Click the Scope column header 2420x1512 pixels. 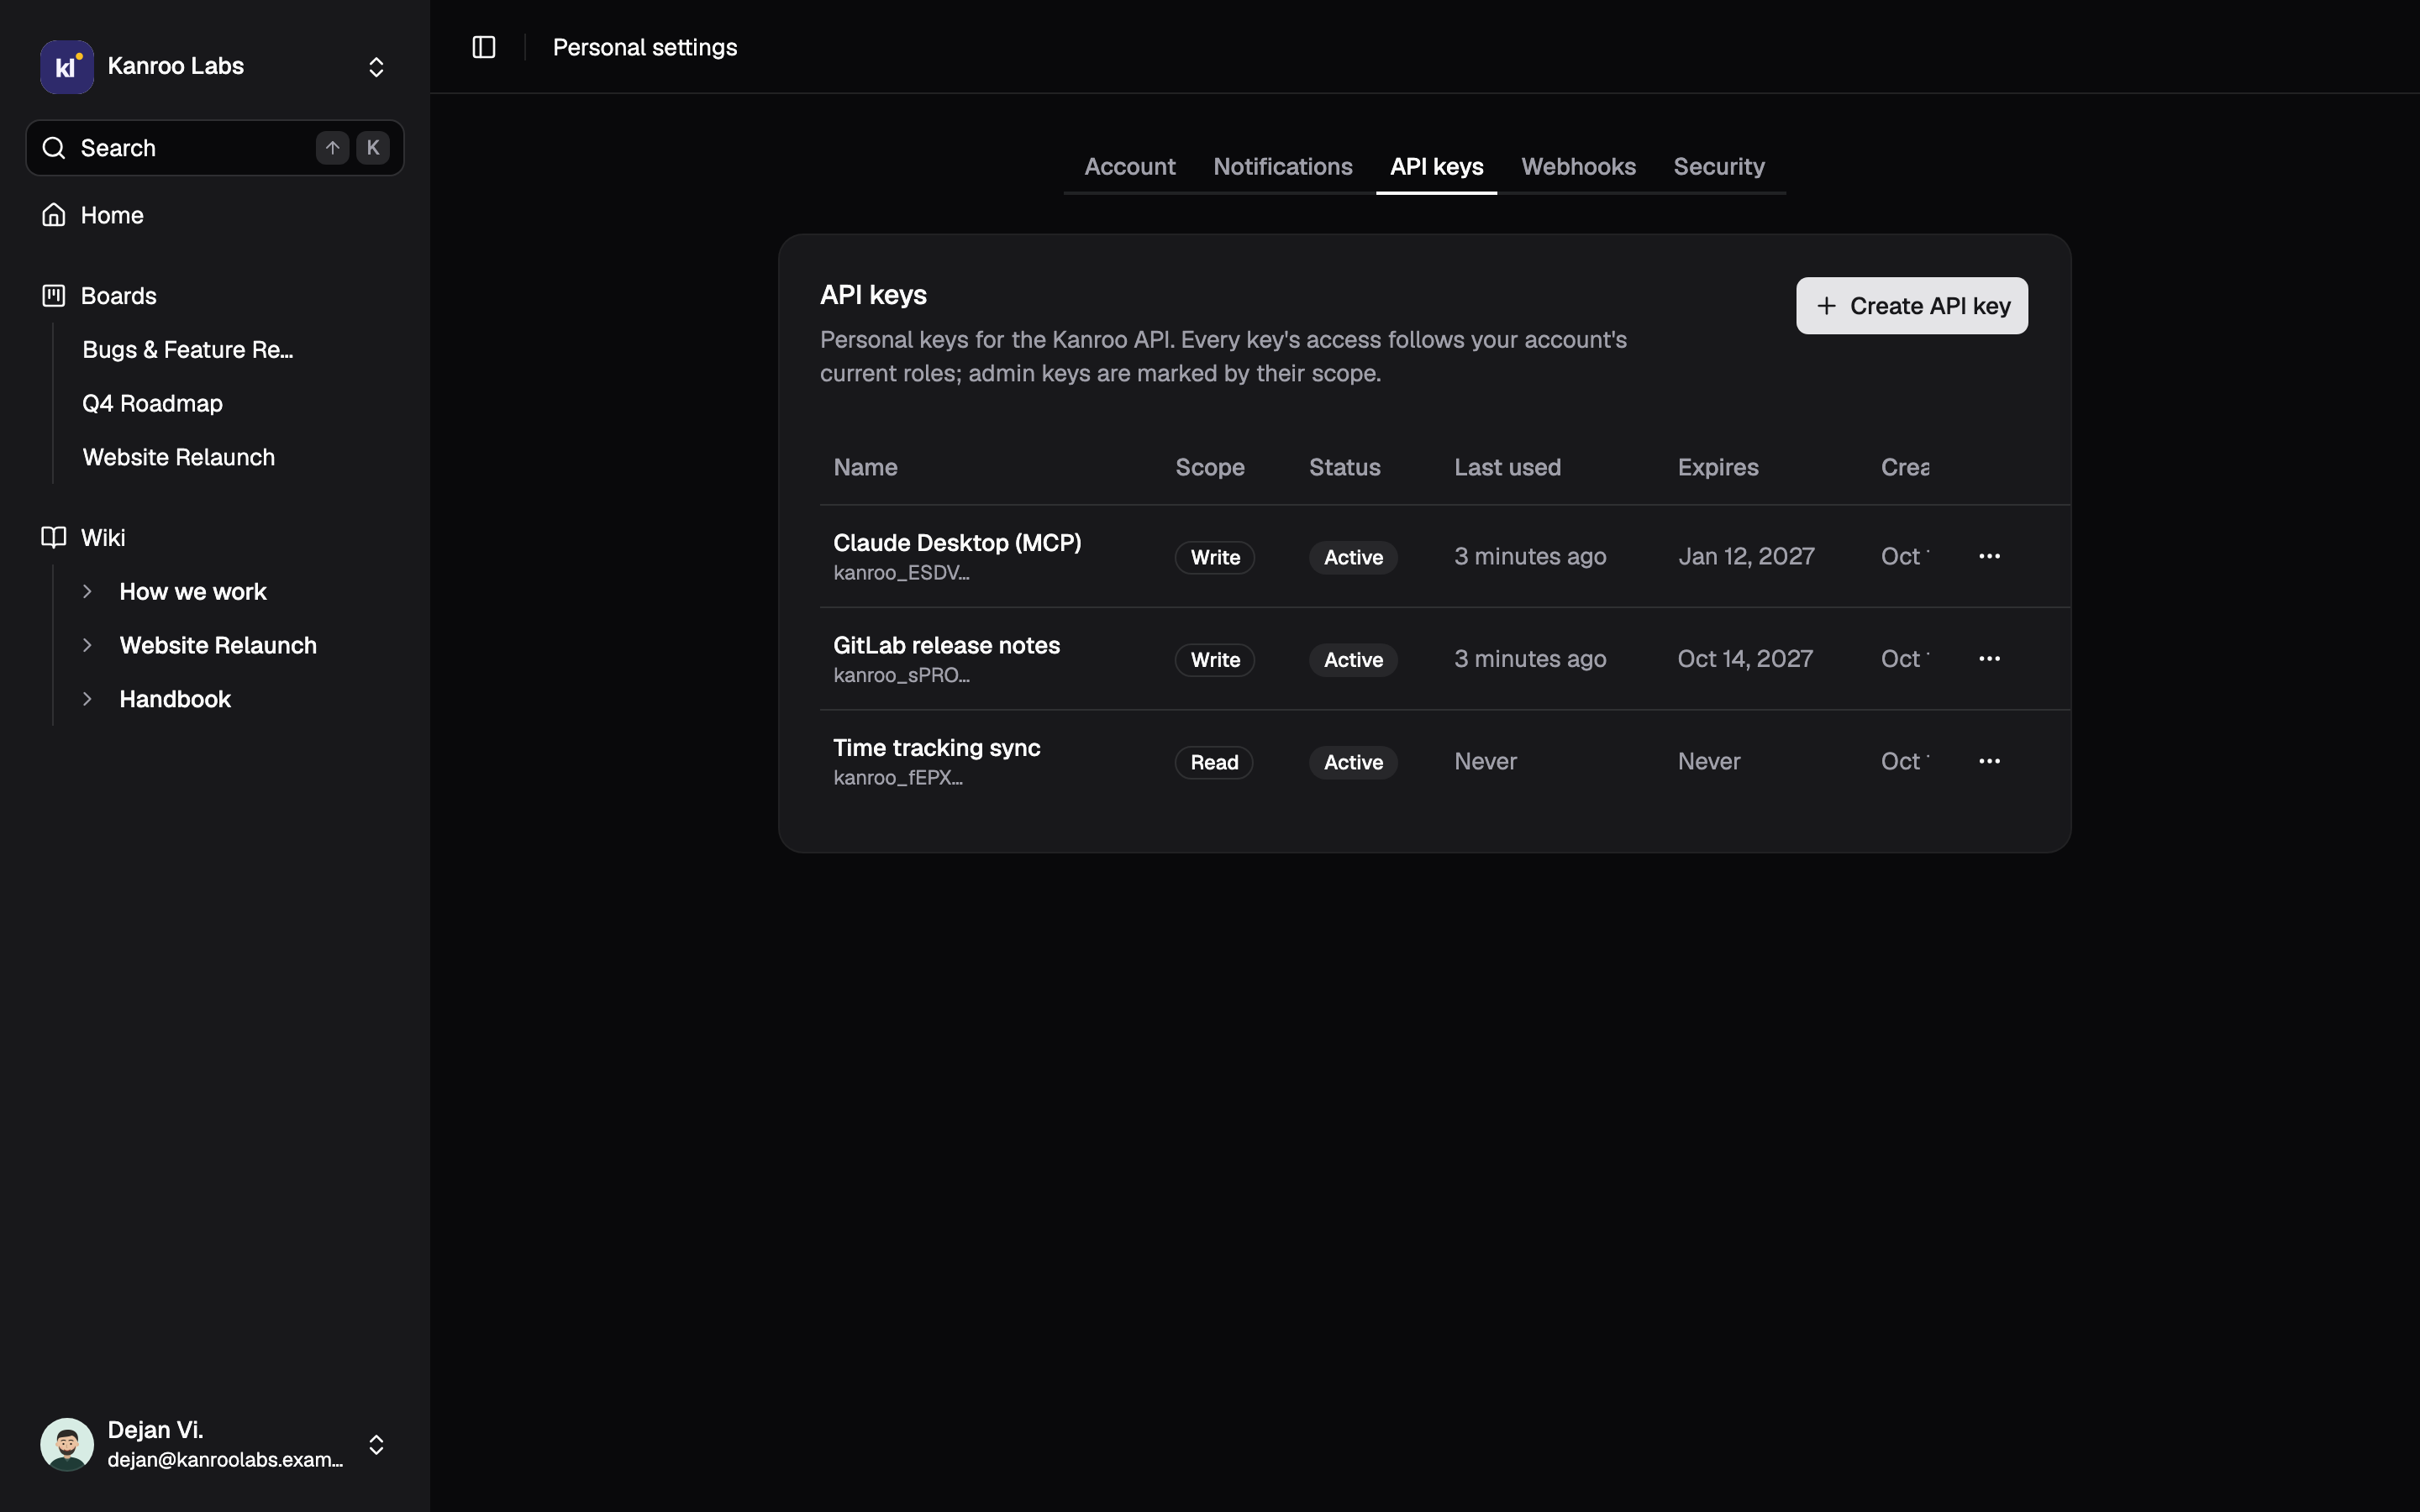tap(1209, 467)
